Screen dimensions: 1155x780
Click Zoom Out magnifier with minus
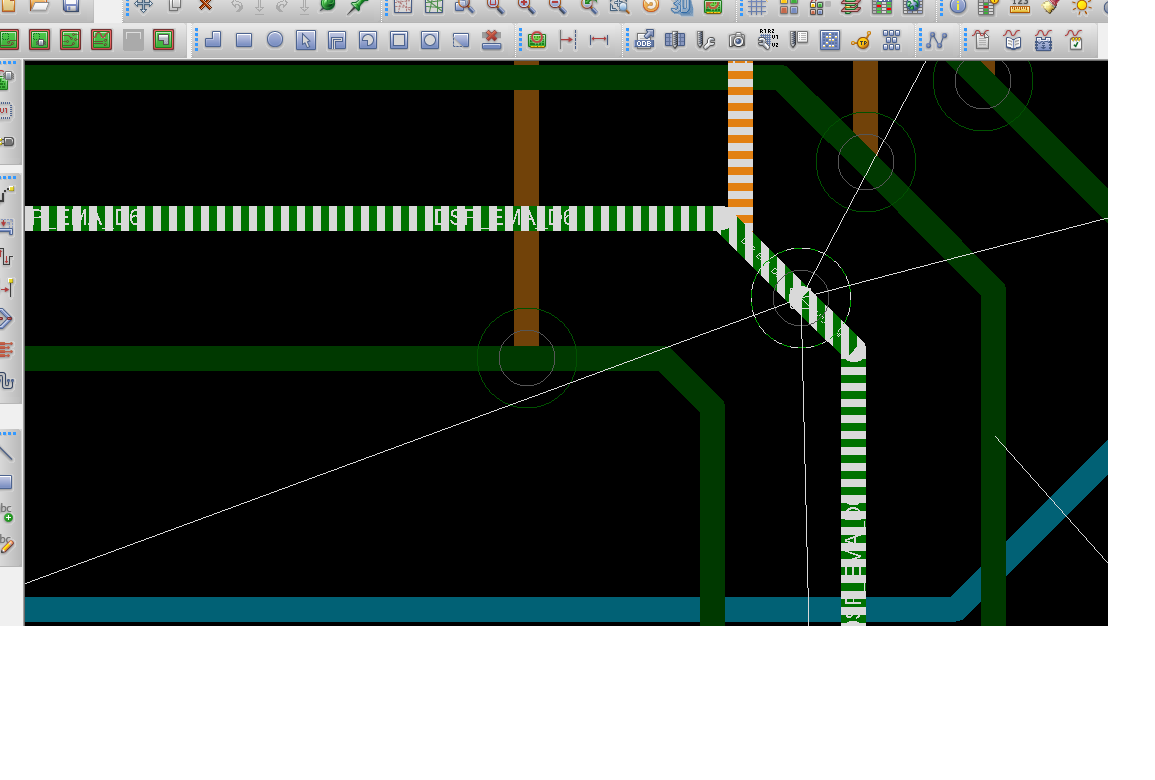tap(558, 7)
